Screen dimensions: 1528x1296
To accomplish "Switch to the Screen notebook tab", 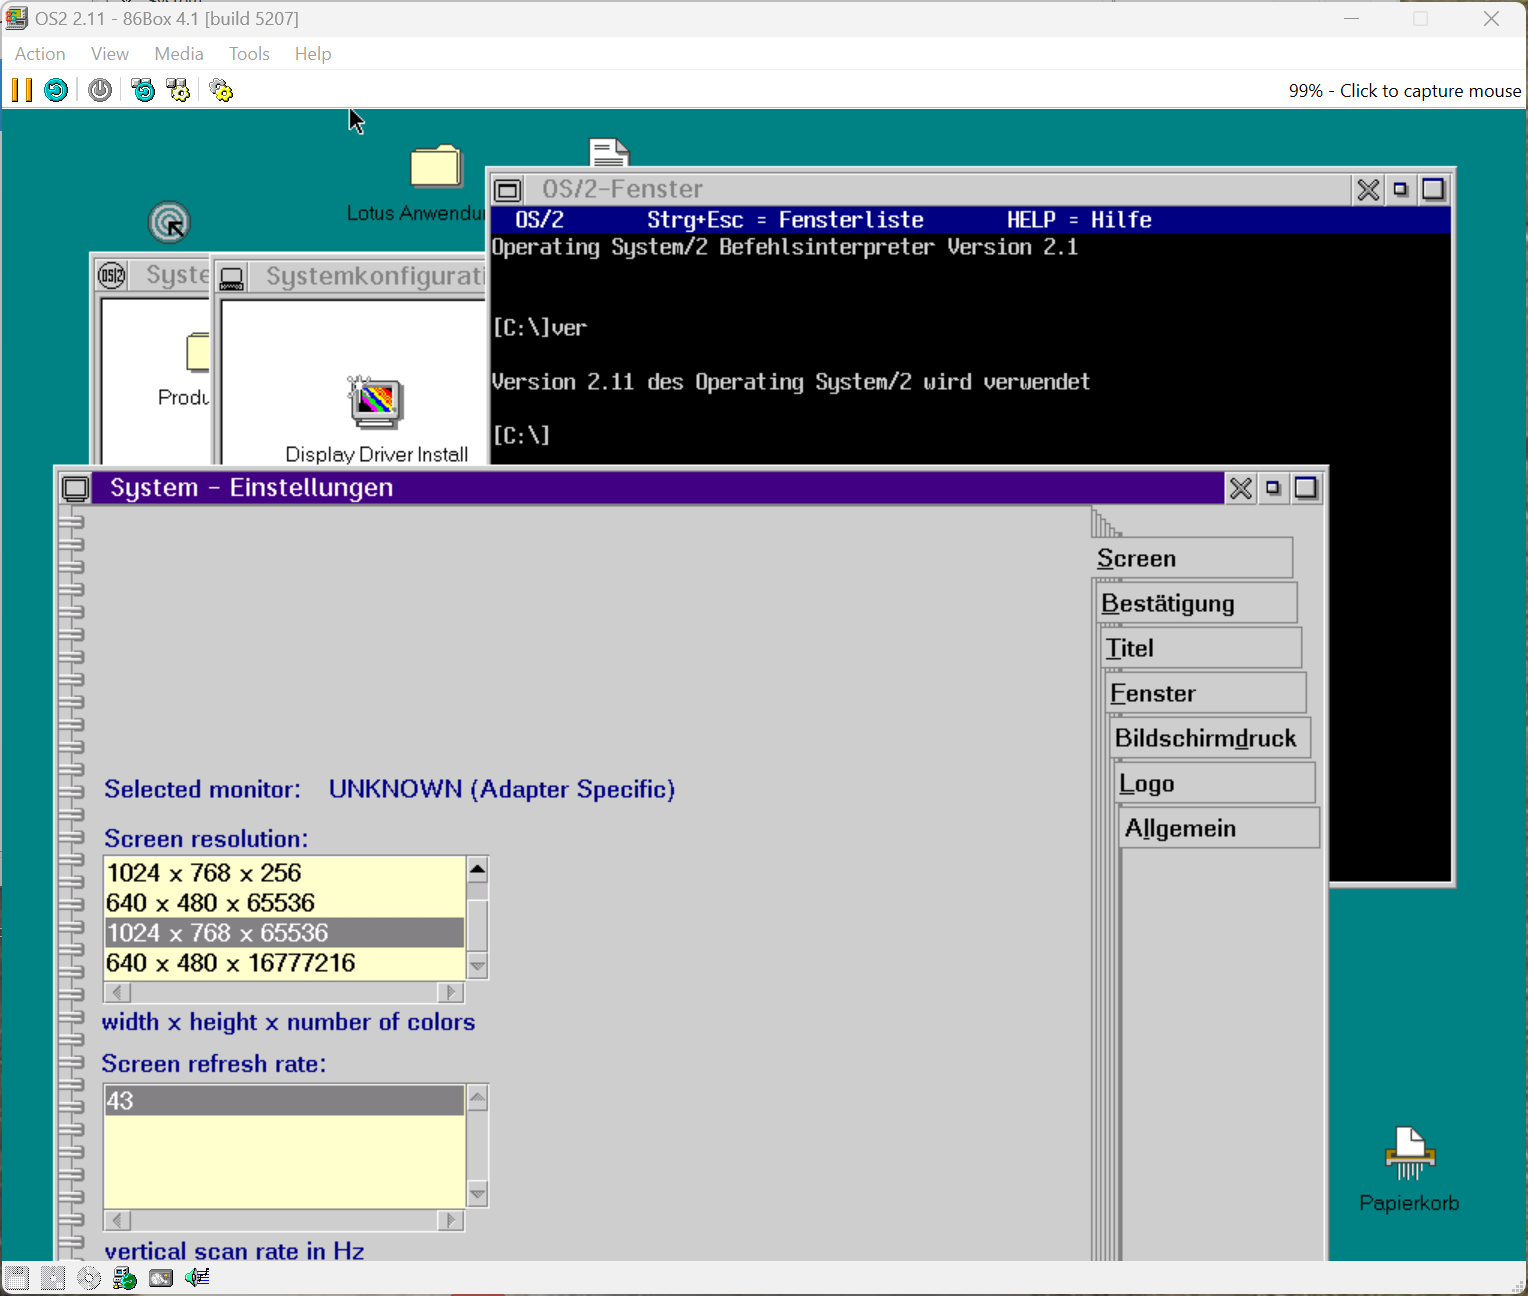I will [1193, 558].
